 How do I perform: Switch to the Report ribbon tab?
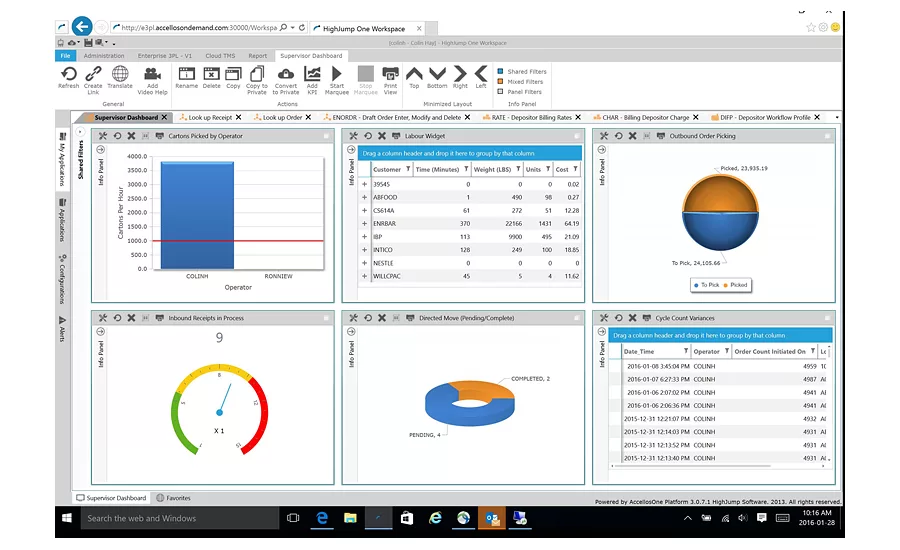258,56
